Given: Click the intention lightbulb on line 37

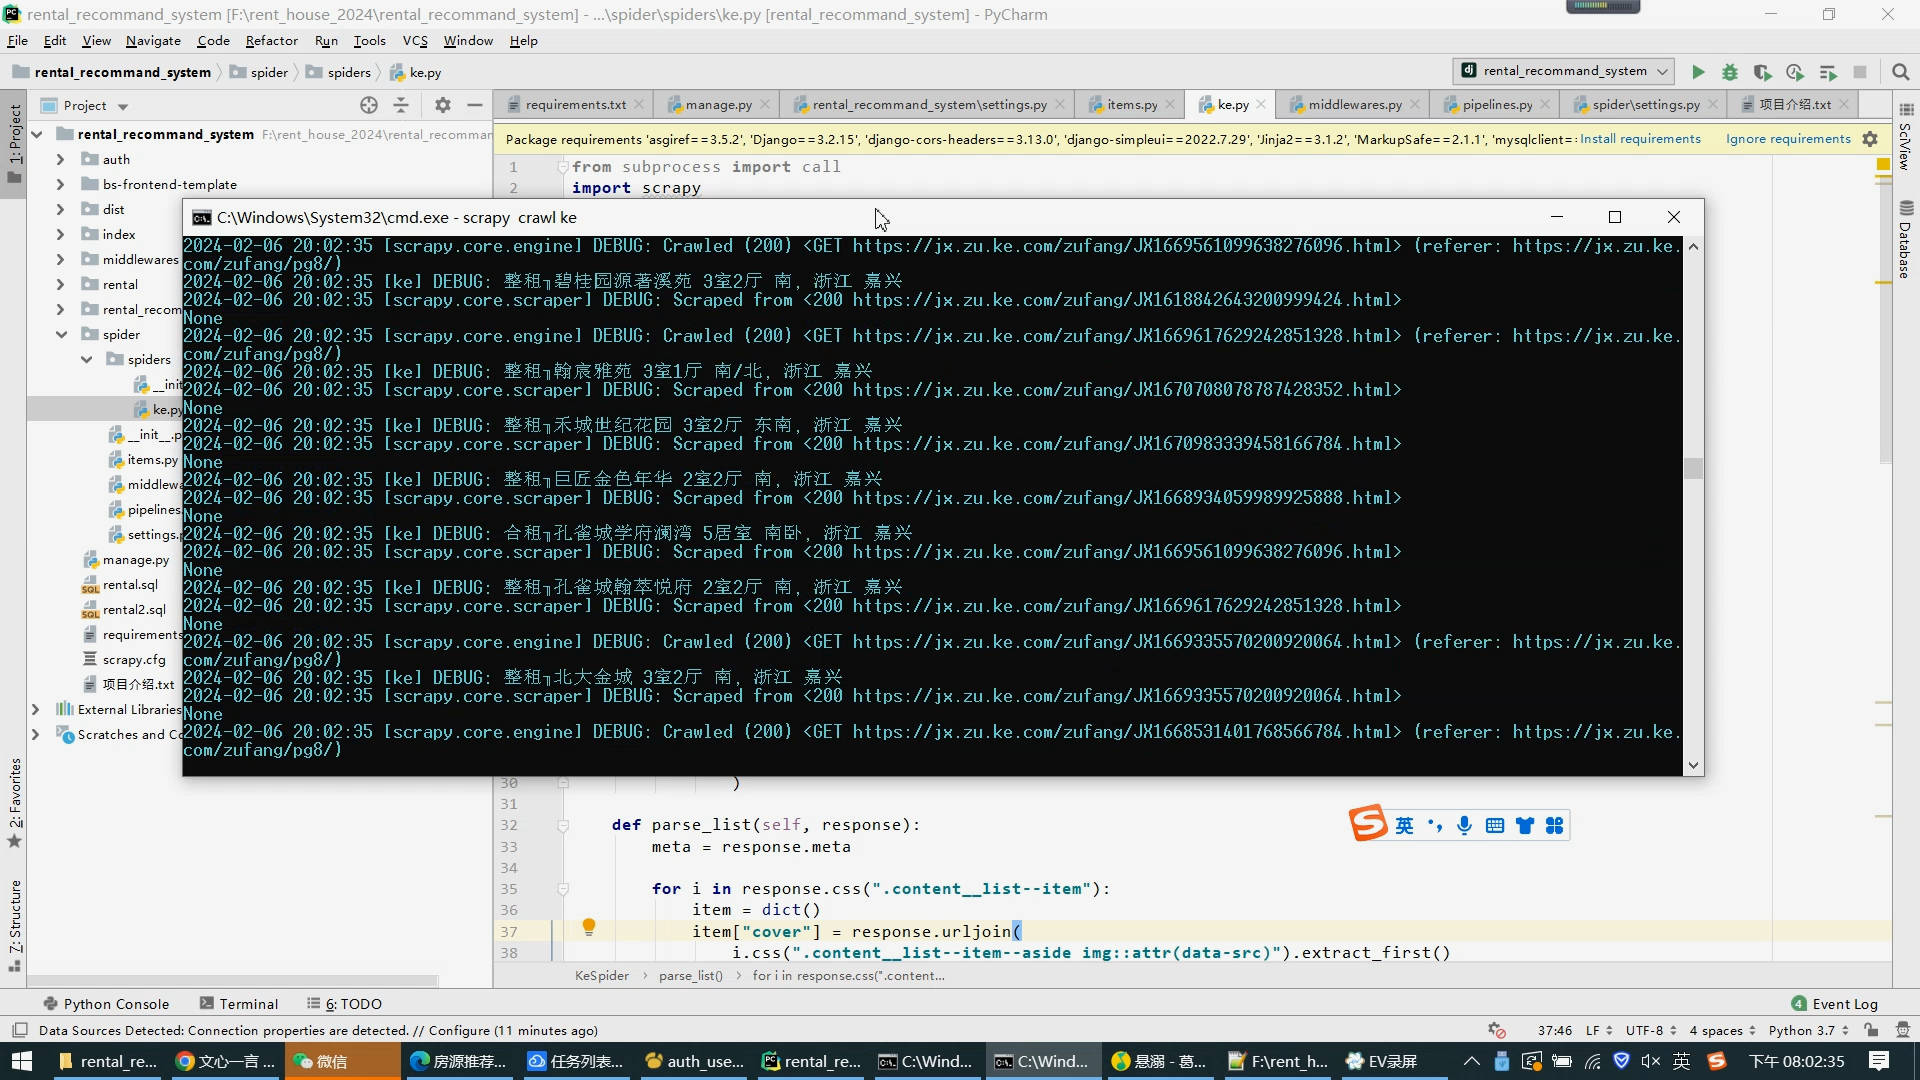Looking at the screenshot, I should coord(589,928).
